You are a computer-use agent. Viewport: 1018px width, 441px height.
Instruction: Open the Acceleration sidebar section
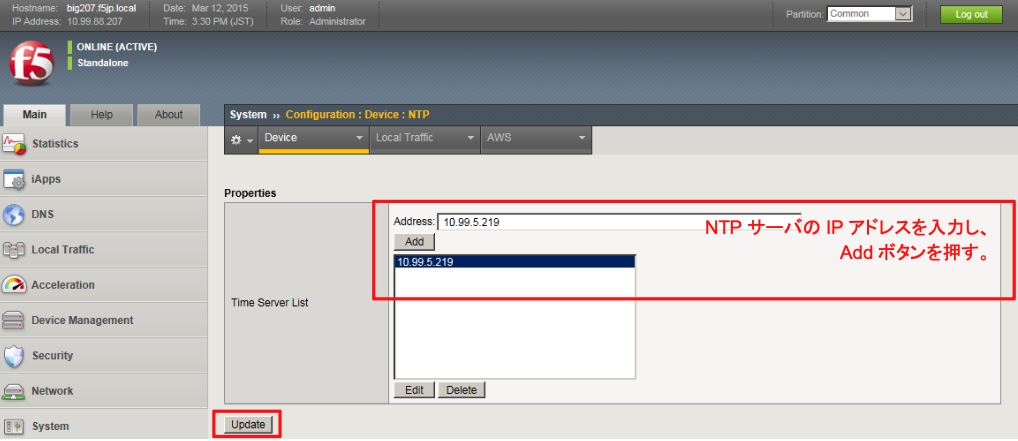(x=104, y=285)
